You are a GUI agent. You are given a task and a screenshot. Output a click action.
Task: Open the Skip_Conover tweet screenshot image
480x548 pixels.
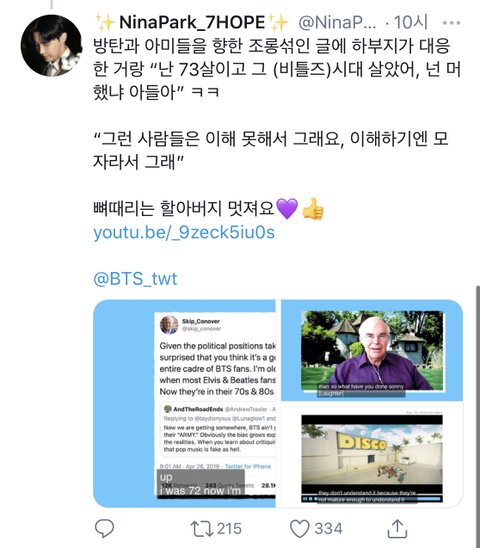(184, 403)
